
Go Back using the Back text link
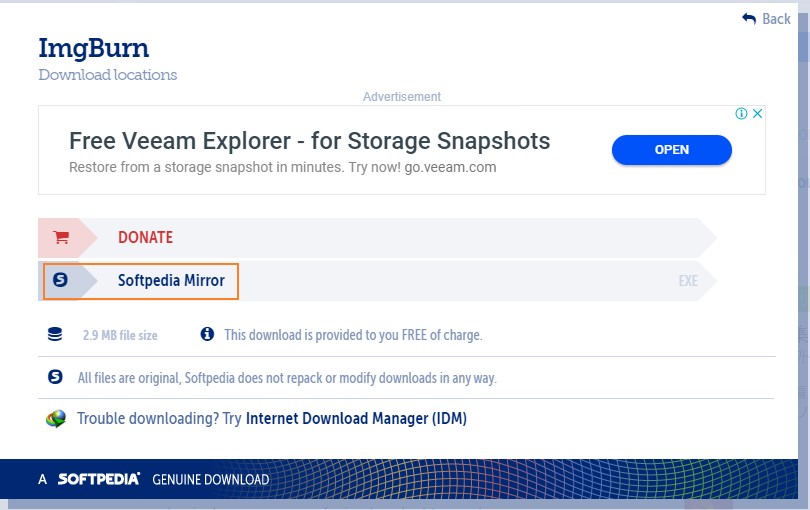(776, 19)
